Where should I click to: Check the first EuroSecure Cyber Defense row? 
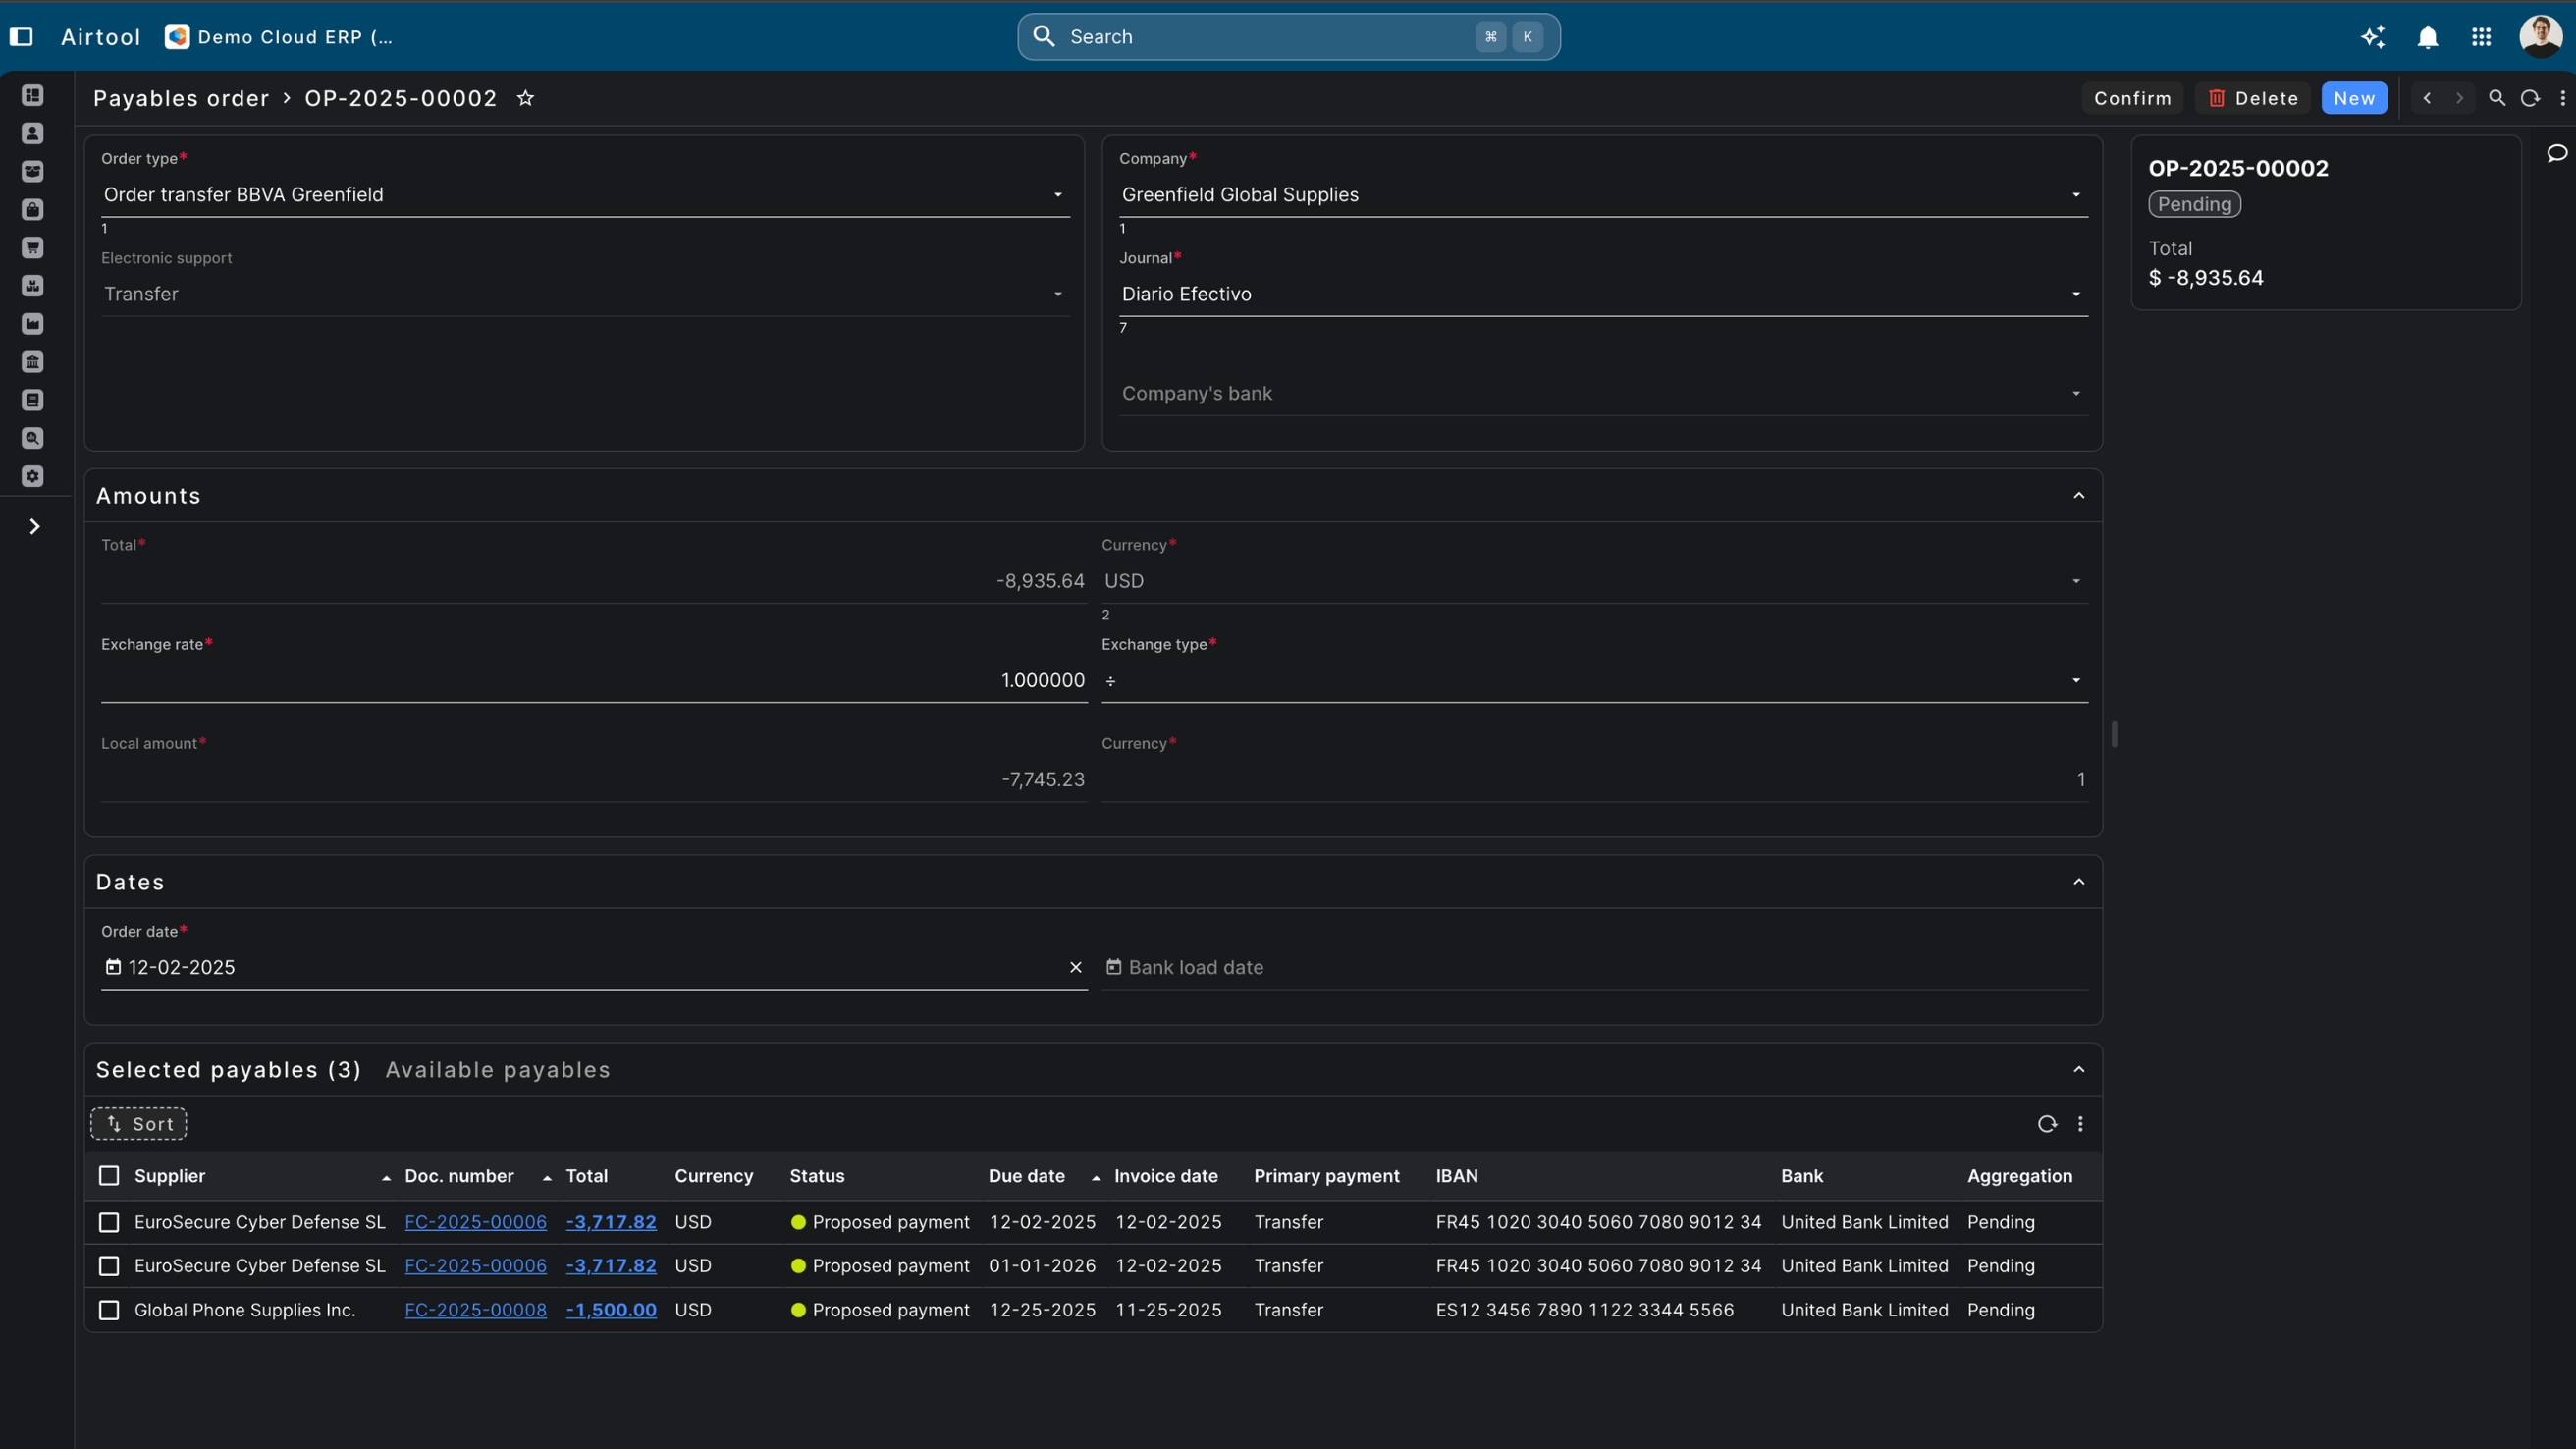(x=109, y=1222)
